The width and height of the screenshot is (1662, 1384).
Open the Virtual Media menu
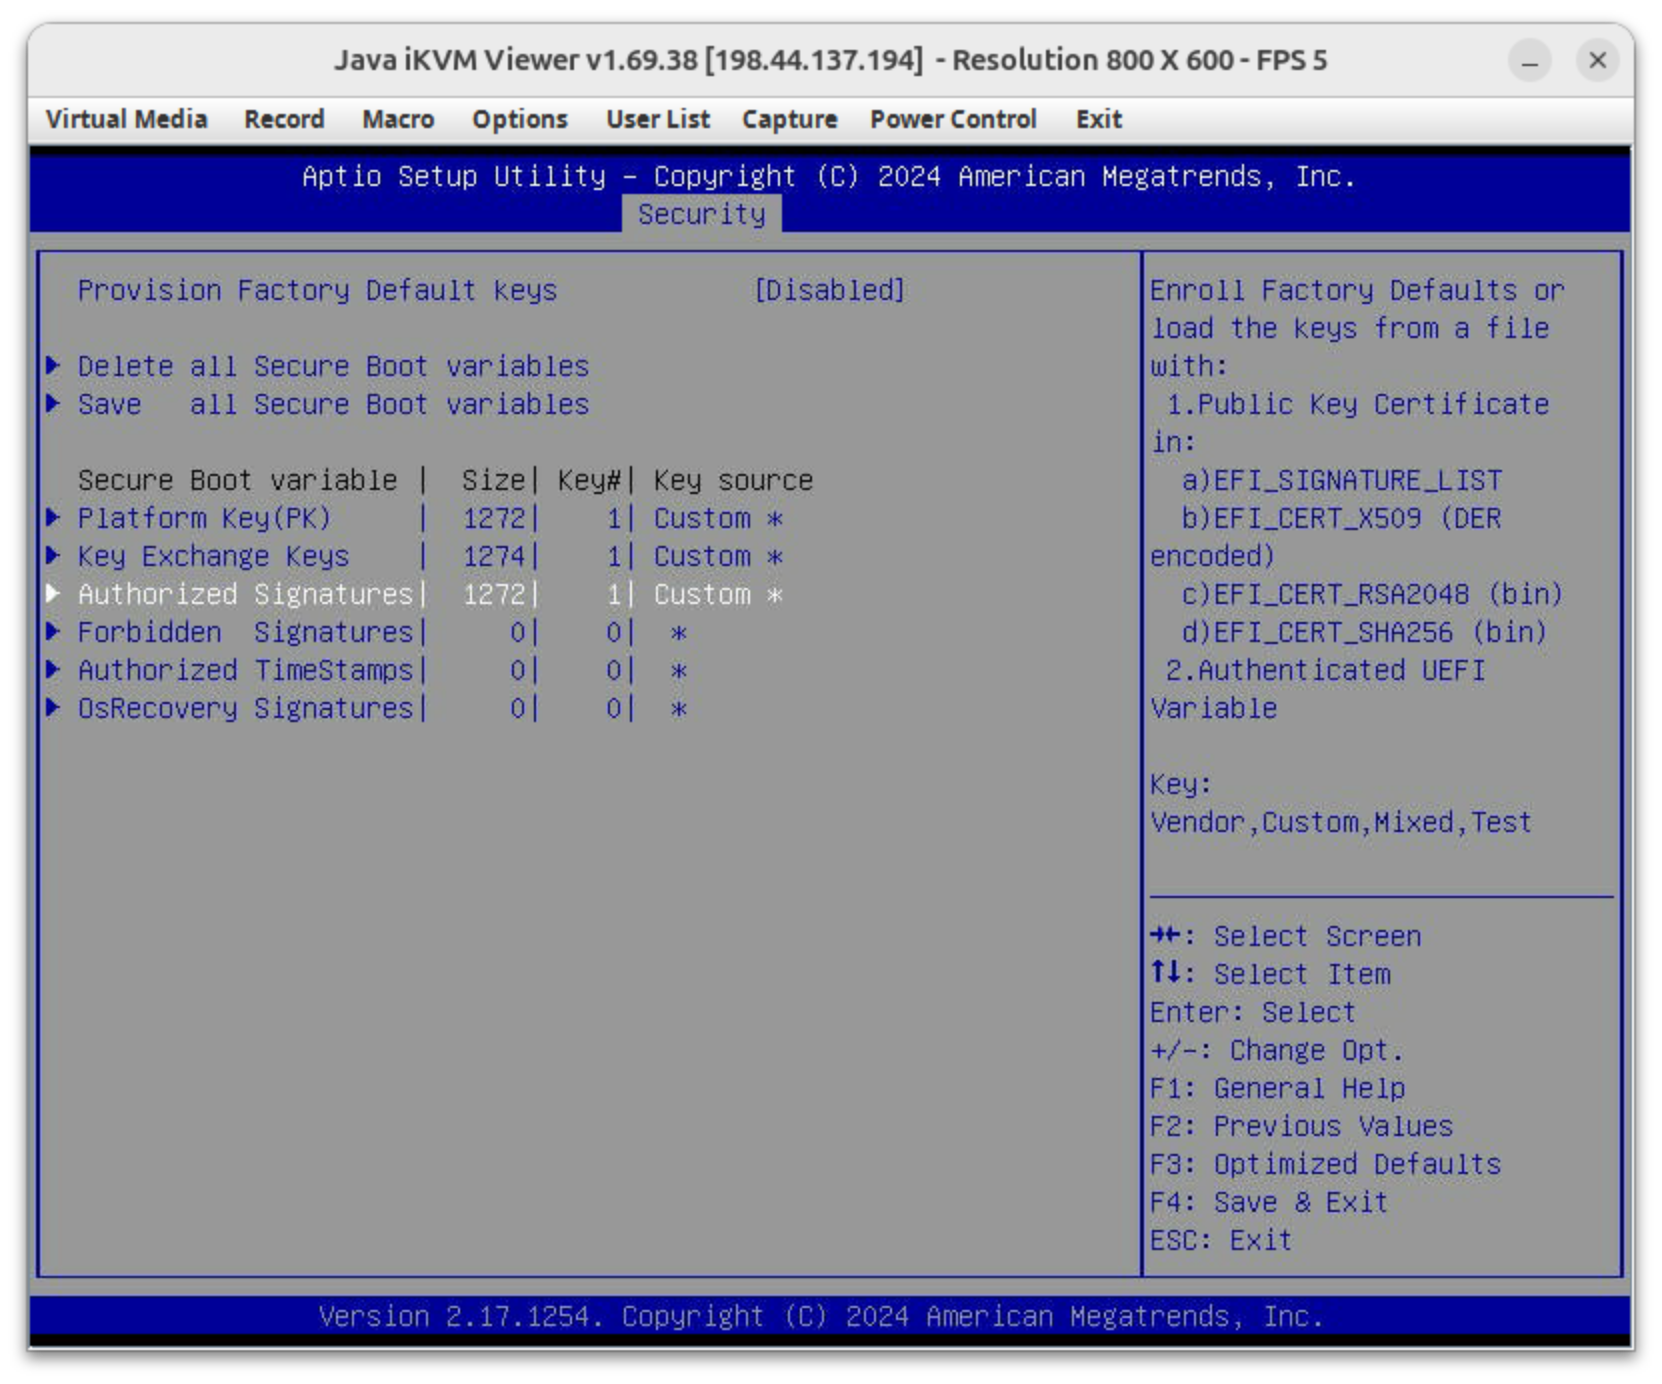(126, 119)
